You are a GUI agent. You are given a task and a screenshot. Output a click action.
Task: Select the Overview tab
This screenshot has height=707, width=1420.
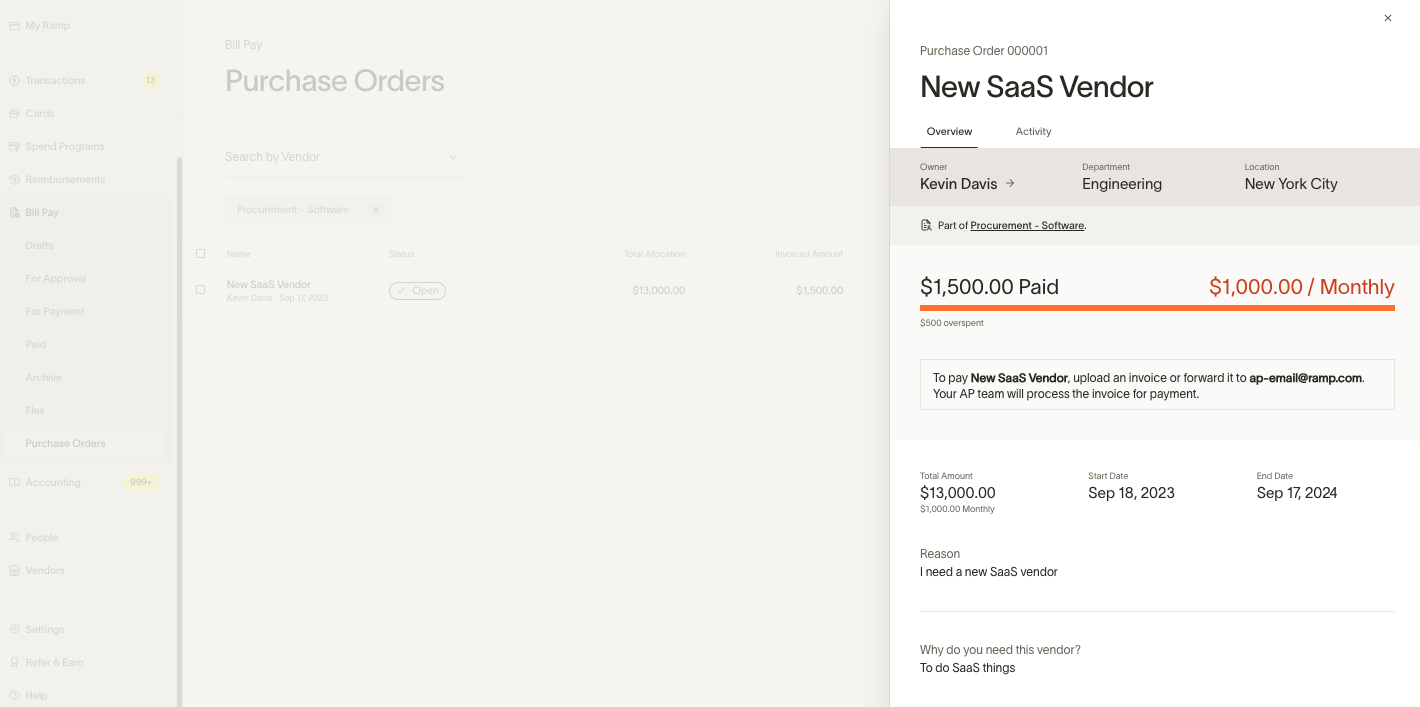(949, 132)
